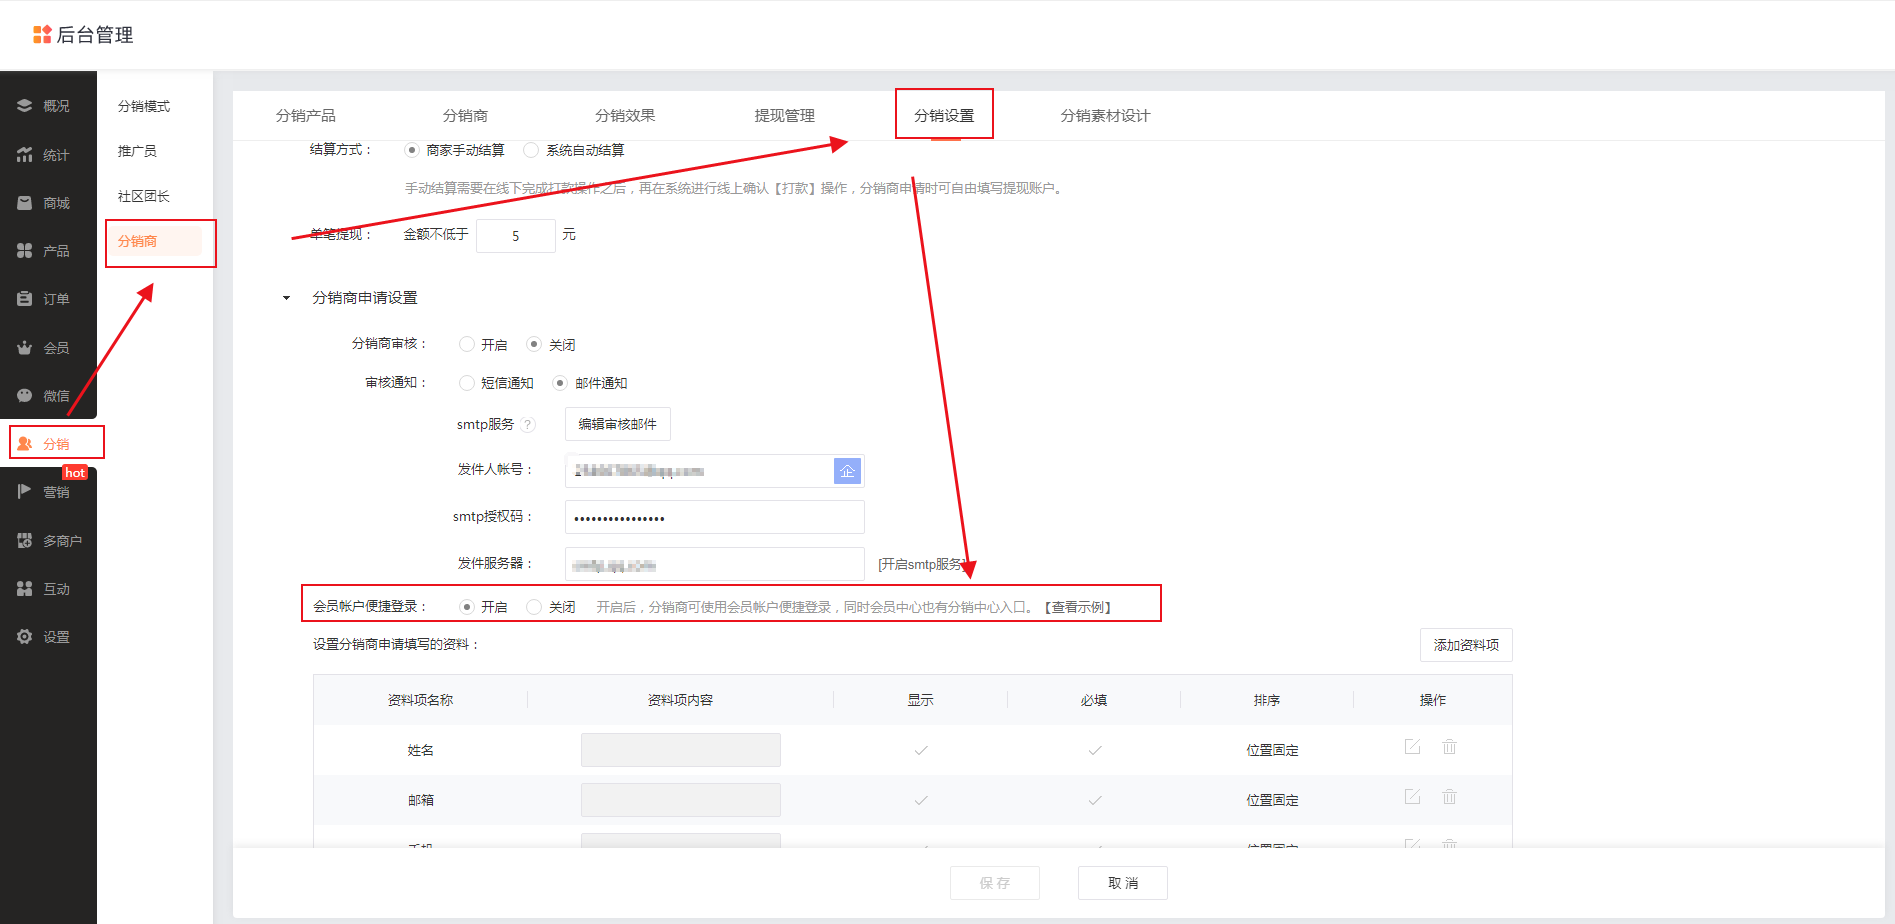Click the 取消 button
Screen dimensions: 1895x924
click(1123, 883)
